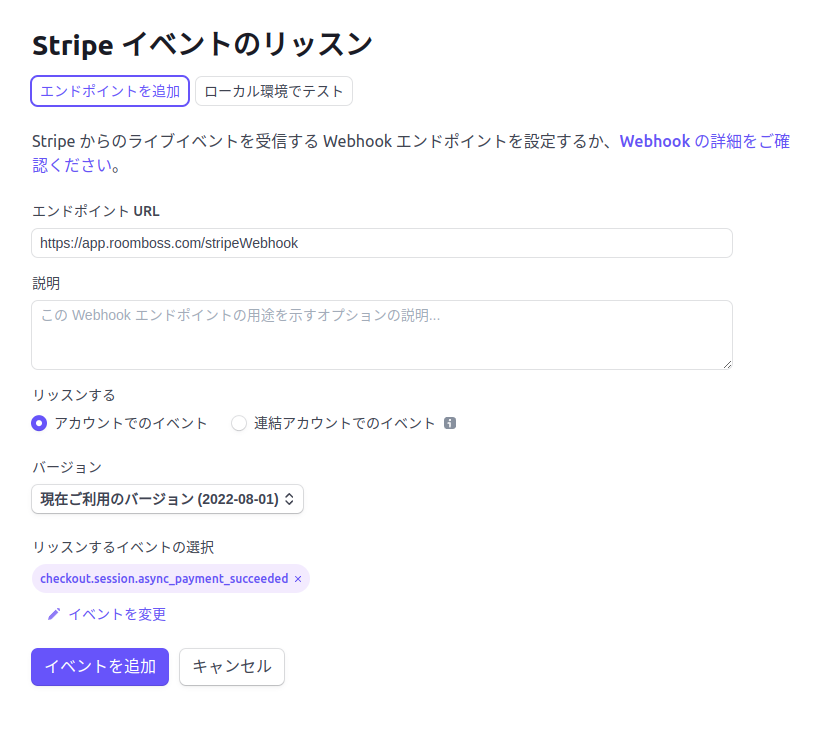The image size is (826, 756).
Task: Click the キャンセル button
Action: pos(232,667)
